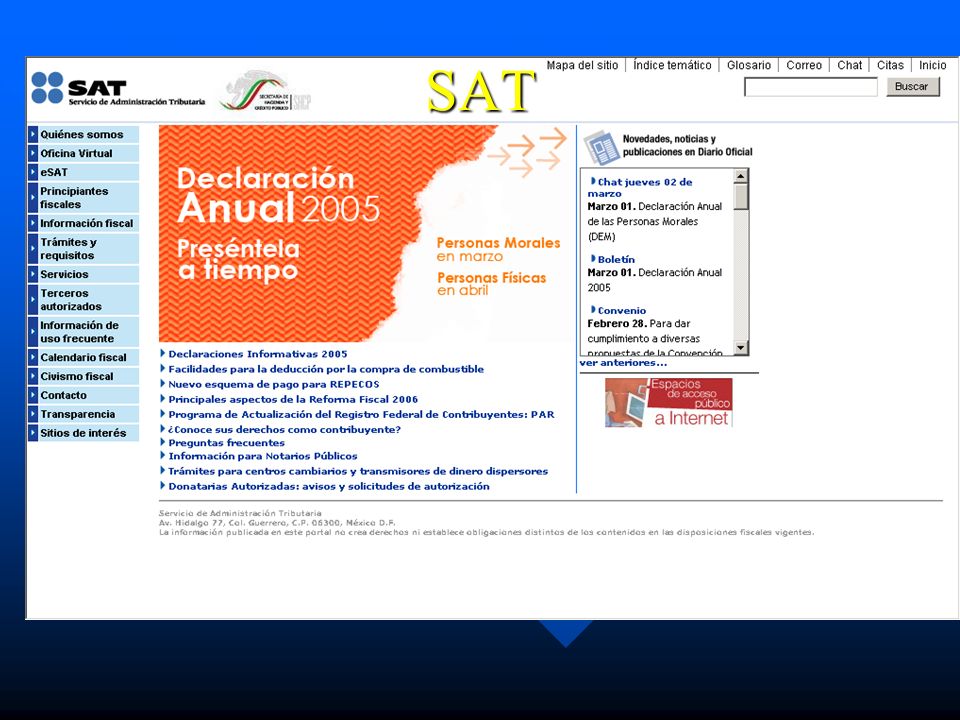960x720 pixels.
Task: Click Personas Físicas en abril text
Action: click(x=492, y=283)
